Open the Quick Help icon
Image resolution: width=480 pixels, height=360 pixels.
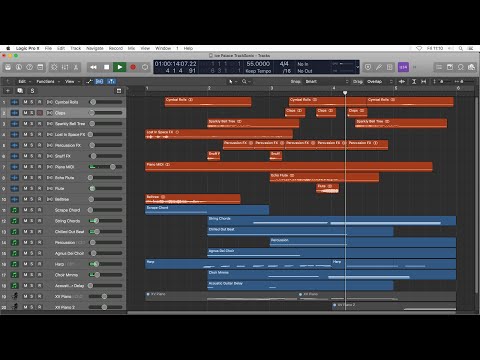point(29,67)
